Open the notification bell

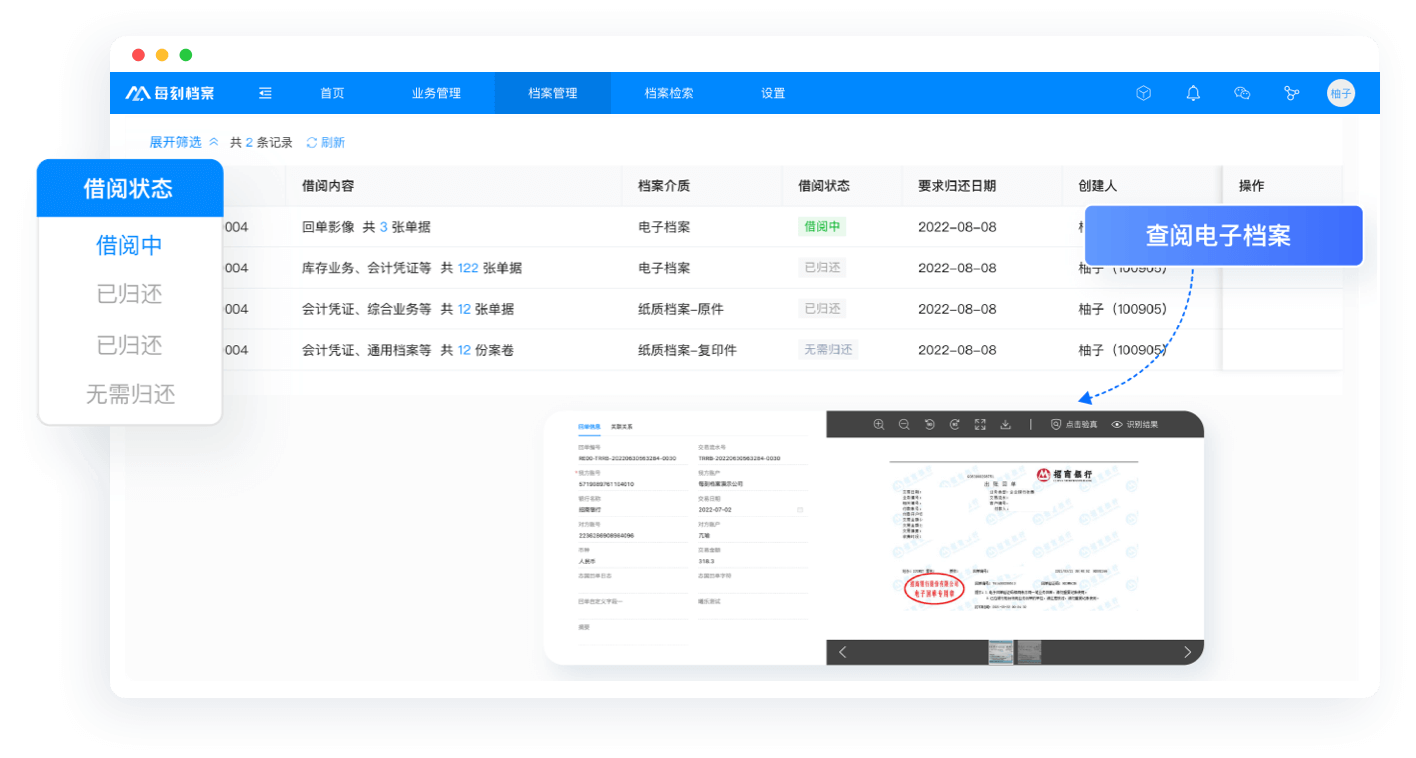1193,93
